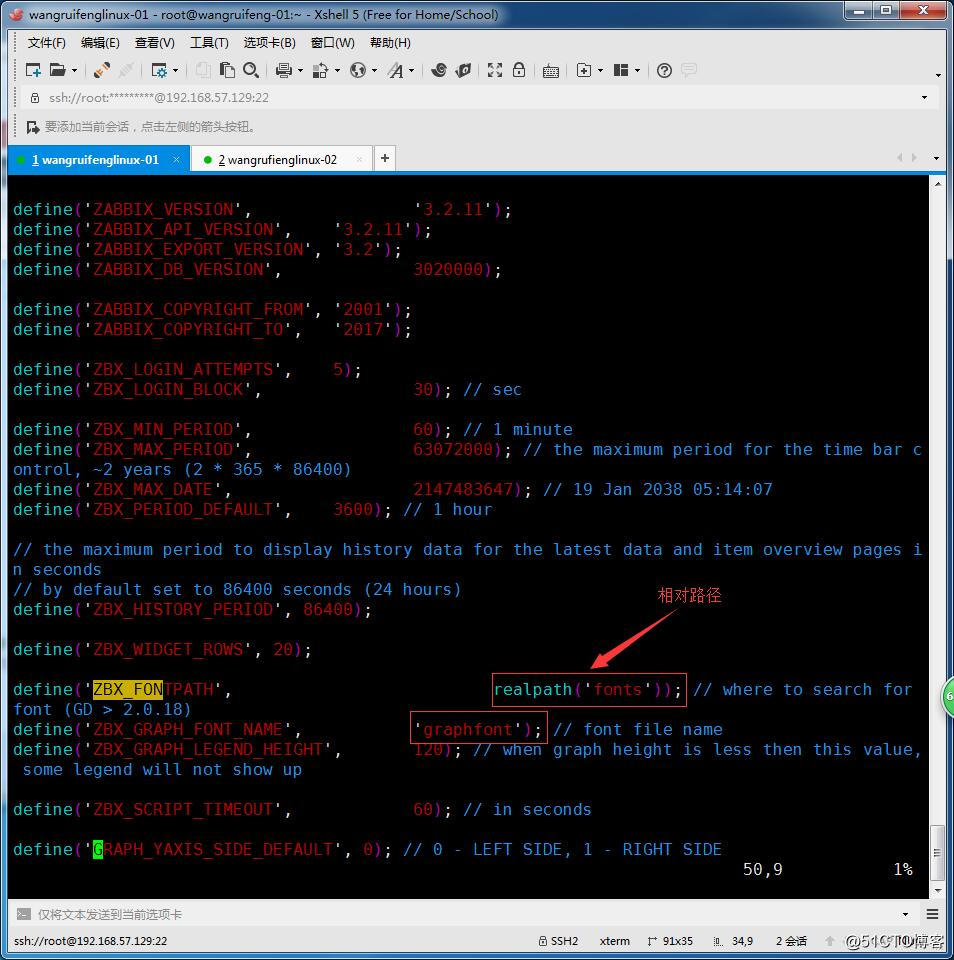Open the 选项卡(B) menu
Image resolution: width=954 pixels, height=960 pixels.
tap(269, 42)
